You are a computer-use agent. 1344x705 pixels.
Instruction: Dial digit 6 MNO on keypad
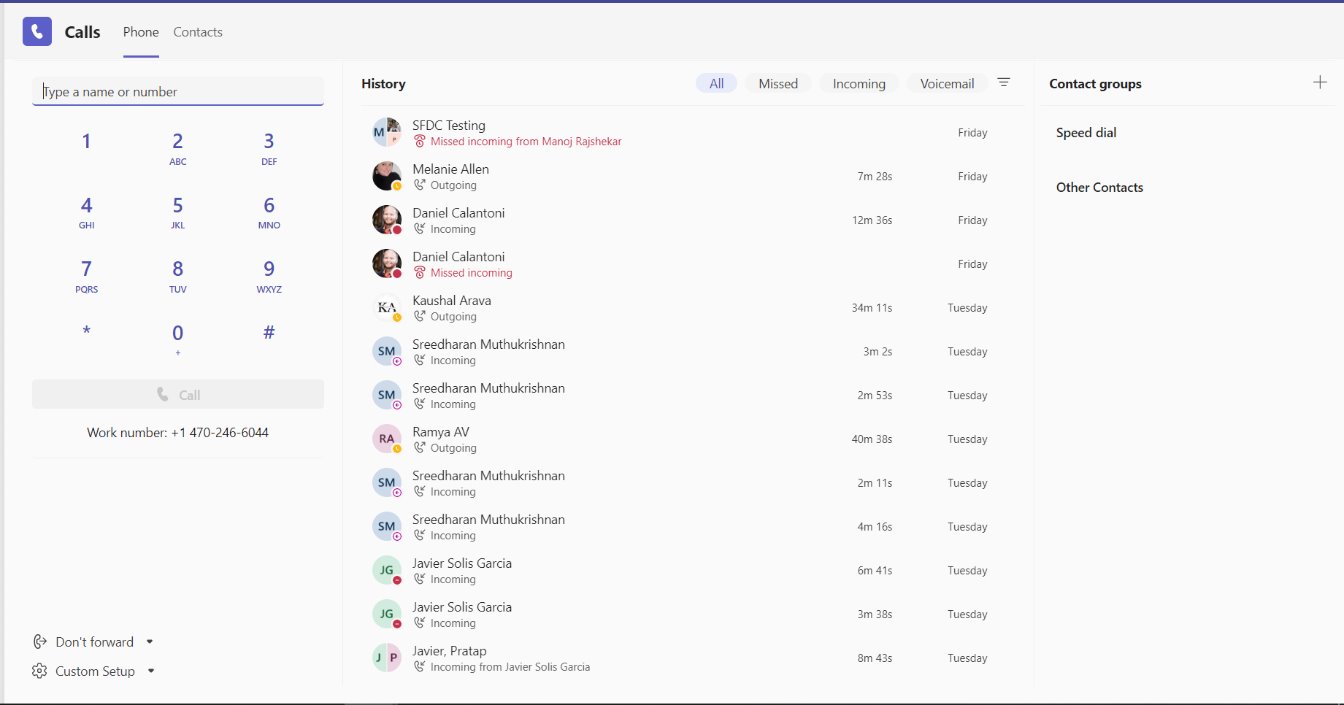[269, 212]
